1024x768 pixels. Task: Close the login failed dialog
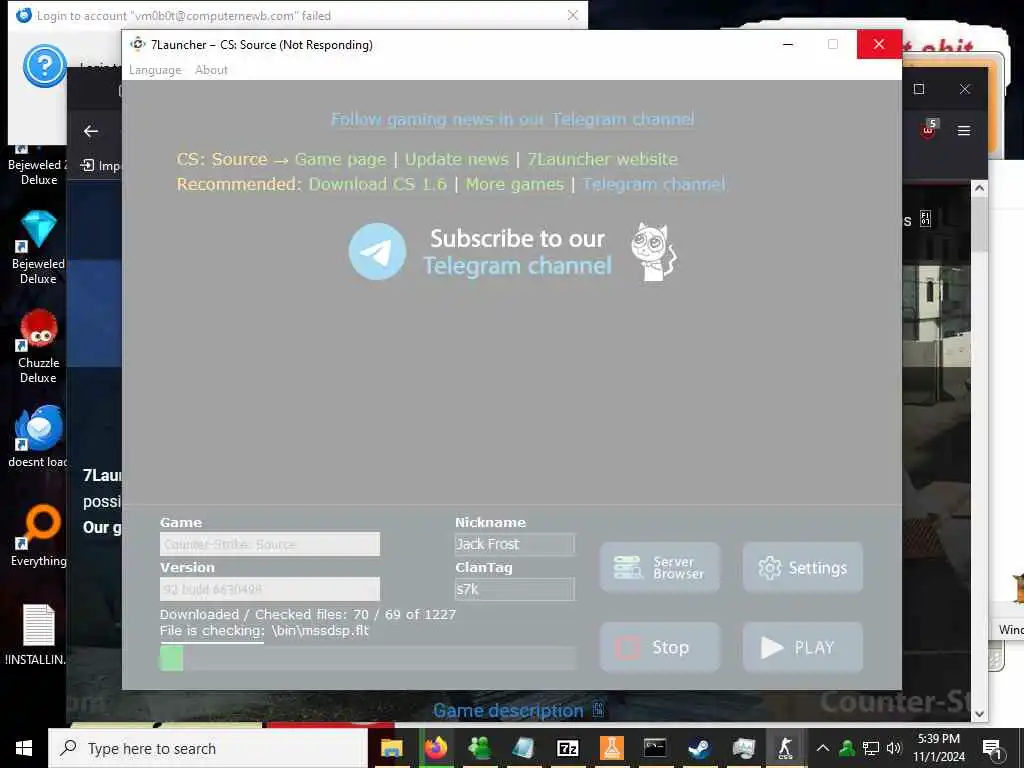(x=573, y=15)
